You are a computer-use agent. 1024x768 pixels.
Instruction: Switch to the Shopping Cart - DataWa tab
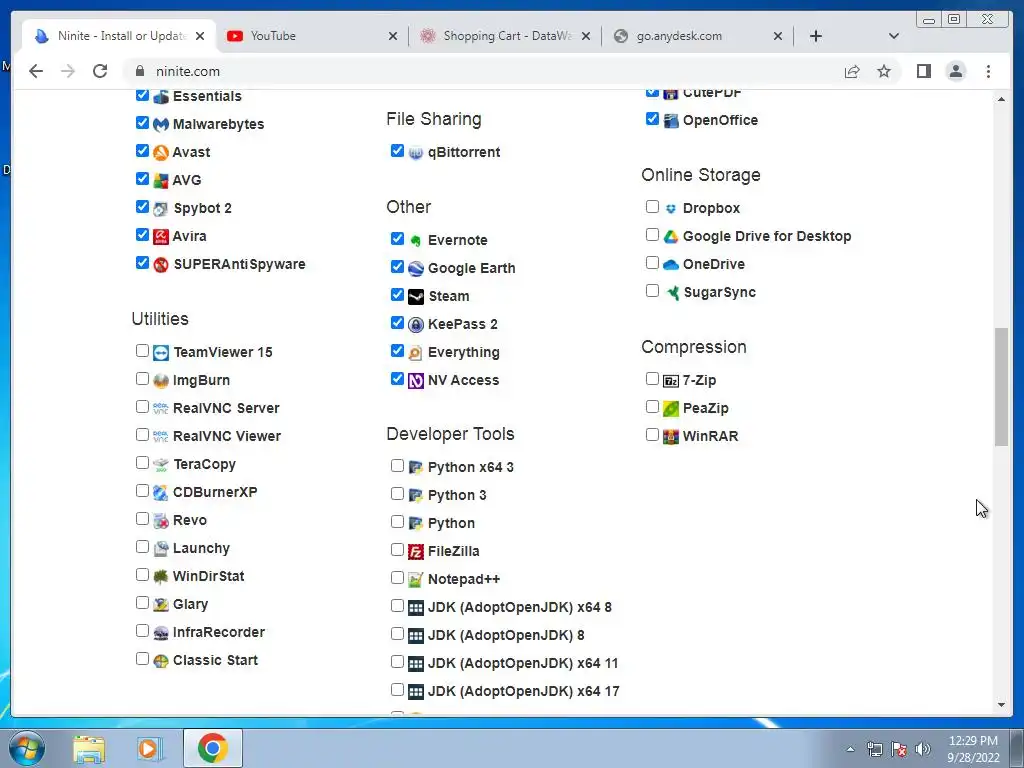pos(505,36)
